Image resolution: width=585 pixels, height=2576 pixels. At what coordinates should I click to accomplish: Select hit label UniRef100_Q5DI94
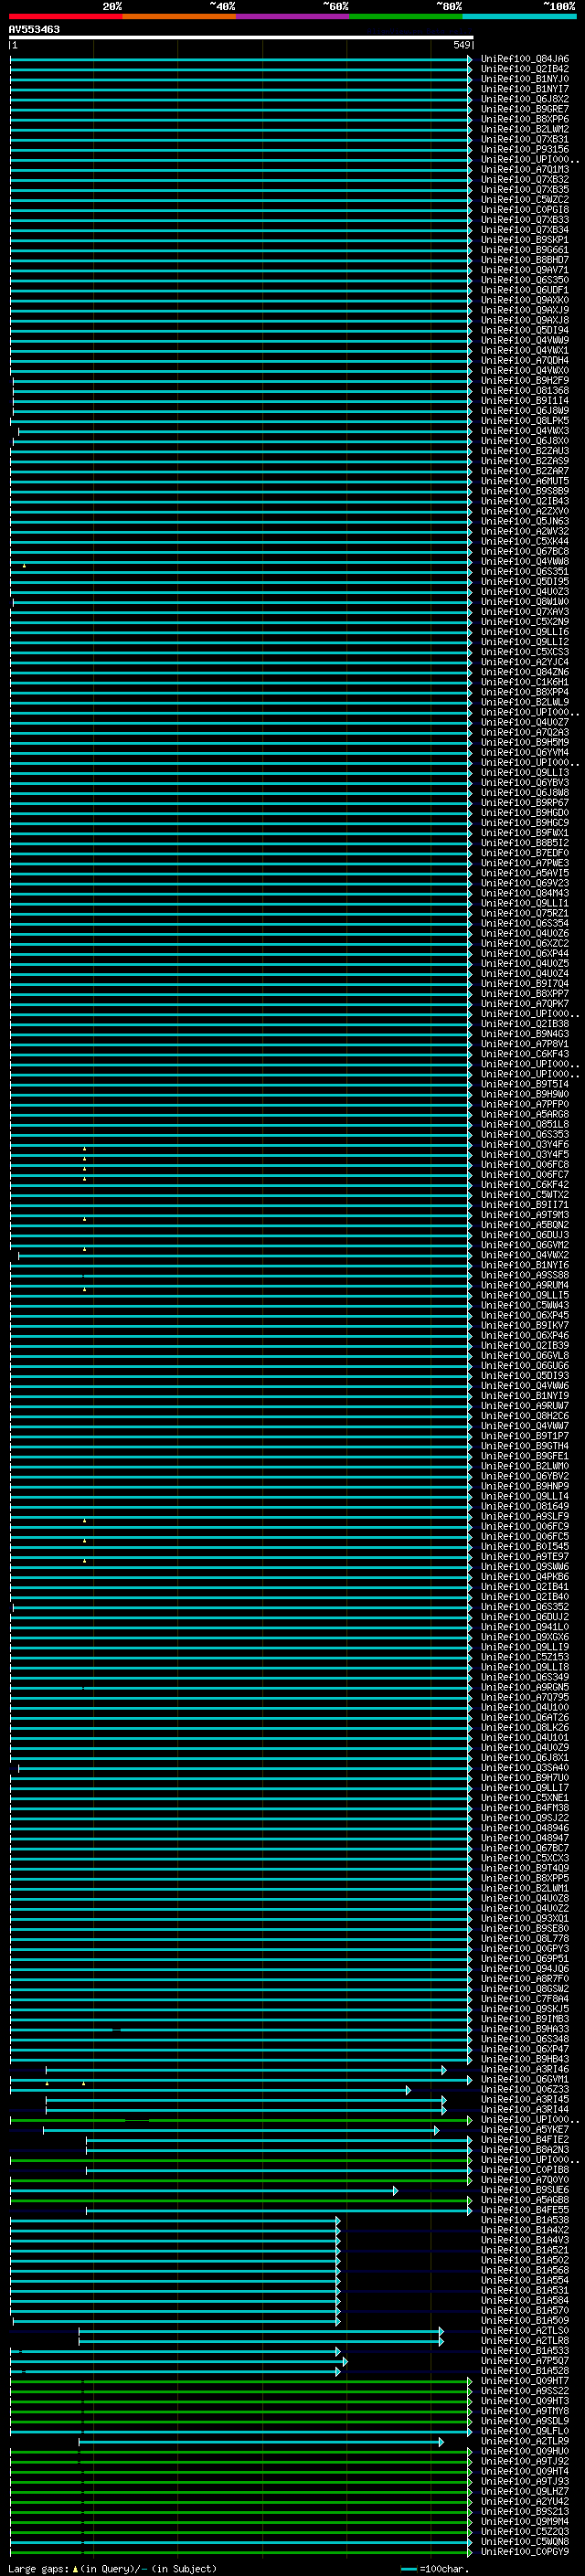525,330
